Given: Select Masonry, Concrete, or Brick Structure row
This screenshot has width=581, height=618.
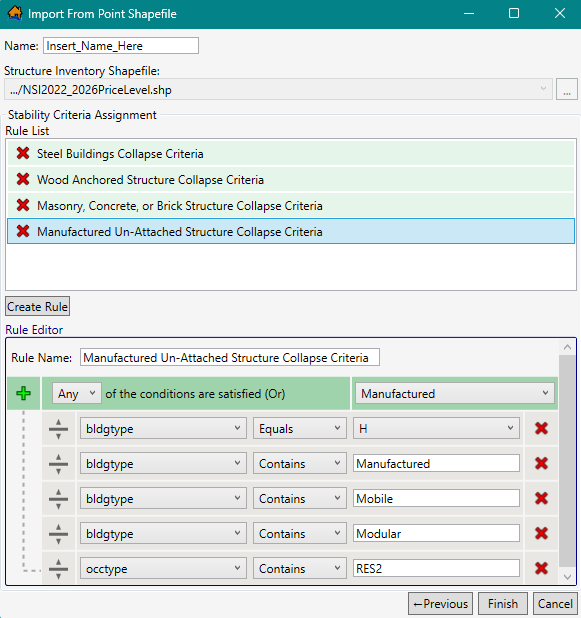Looking at the screenshot, I should (291, 205).
